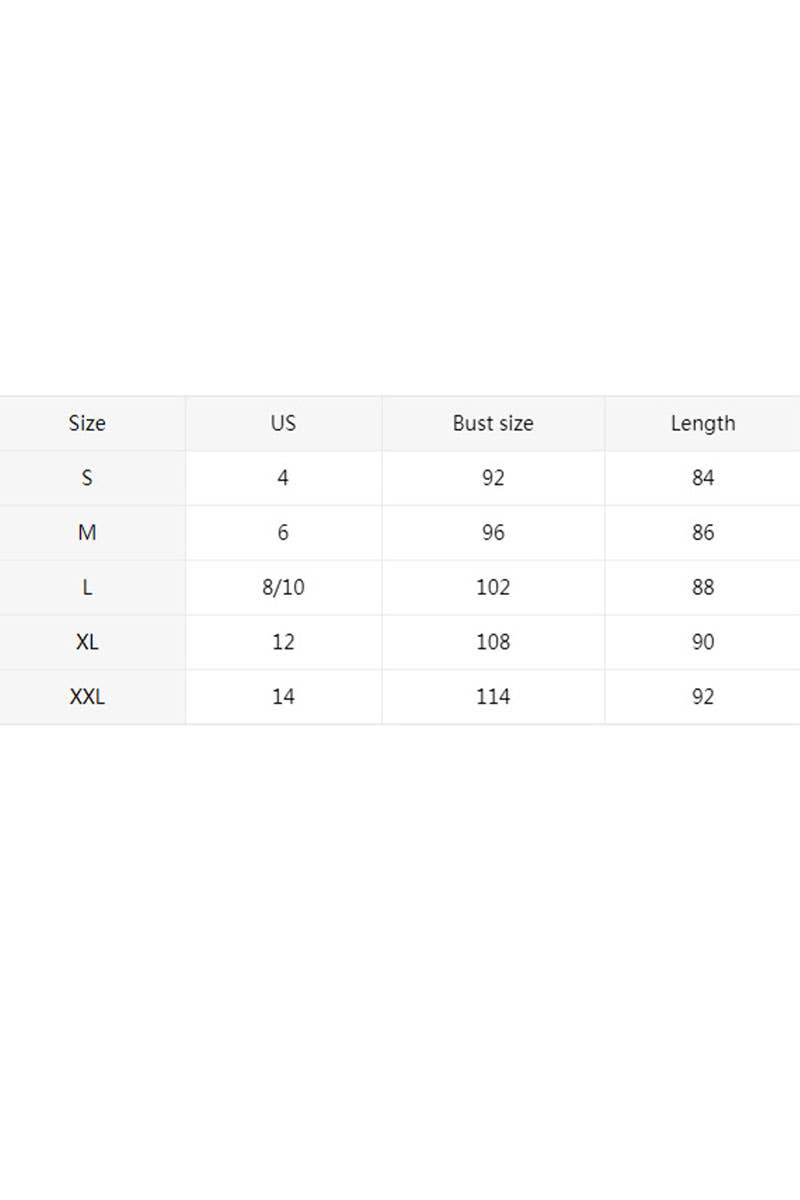The height and width of the screenshot is (1200, 800).
Task: Click the length 90 cell
Action: click(703, 642)
